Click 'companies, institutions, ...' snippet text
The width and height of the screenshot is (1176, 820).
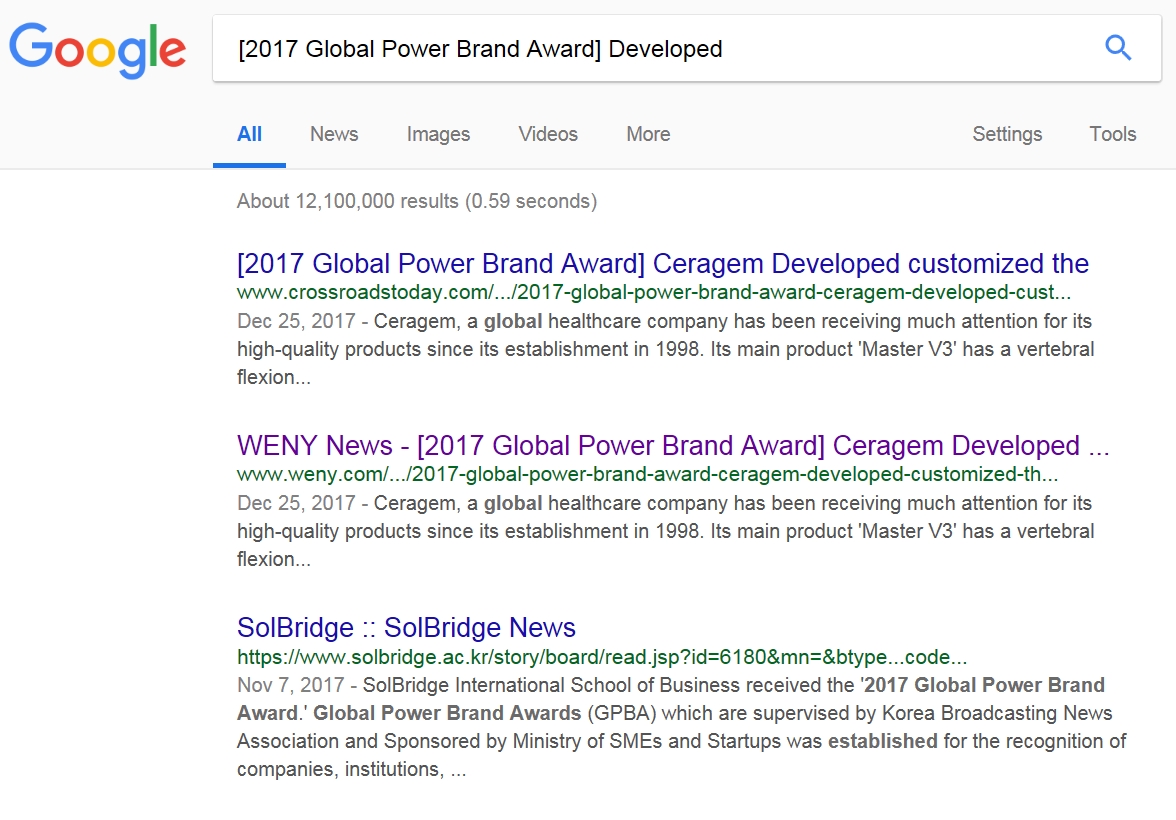pyautogui.click(x=352, y=770)
